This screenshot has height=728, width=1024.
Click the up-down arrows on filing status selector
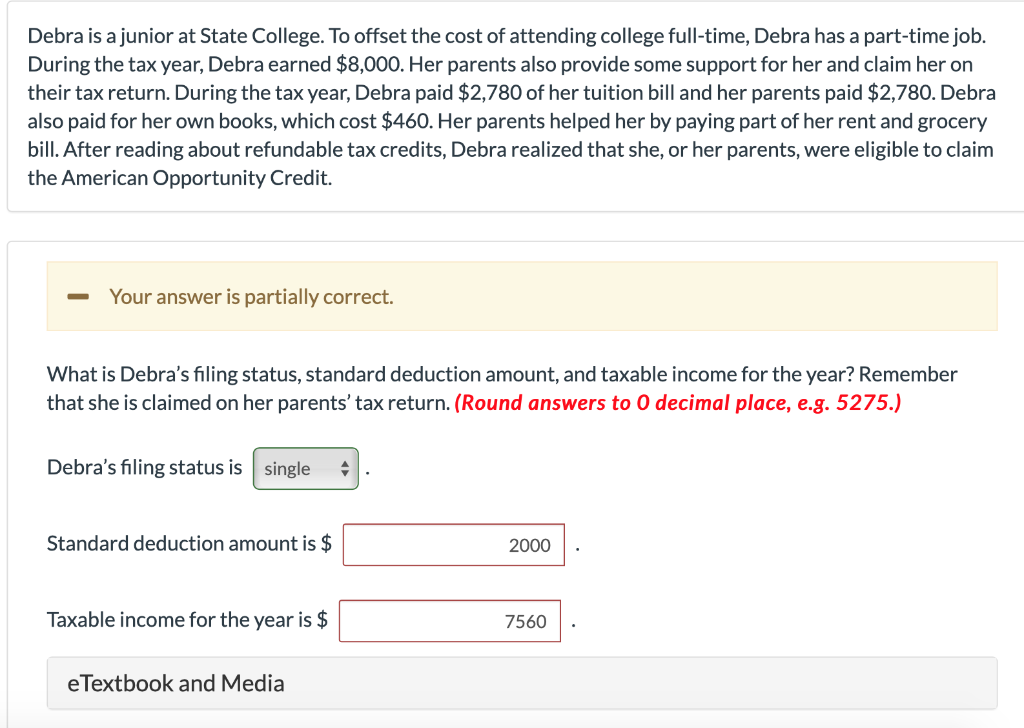[344, 468]
